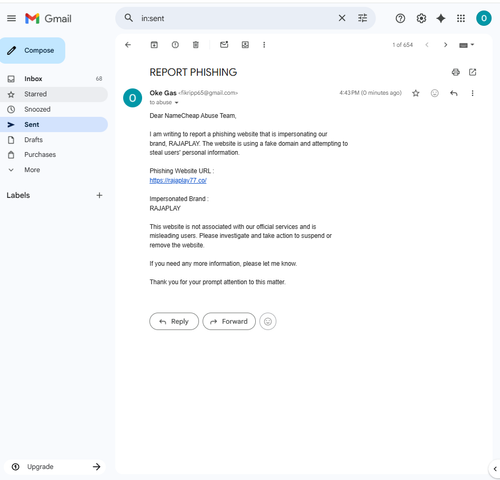Show details arrow next to 'to abuse'

coord(177,103)
